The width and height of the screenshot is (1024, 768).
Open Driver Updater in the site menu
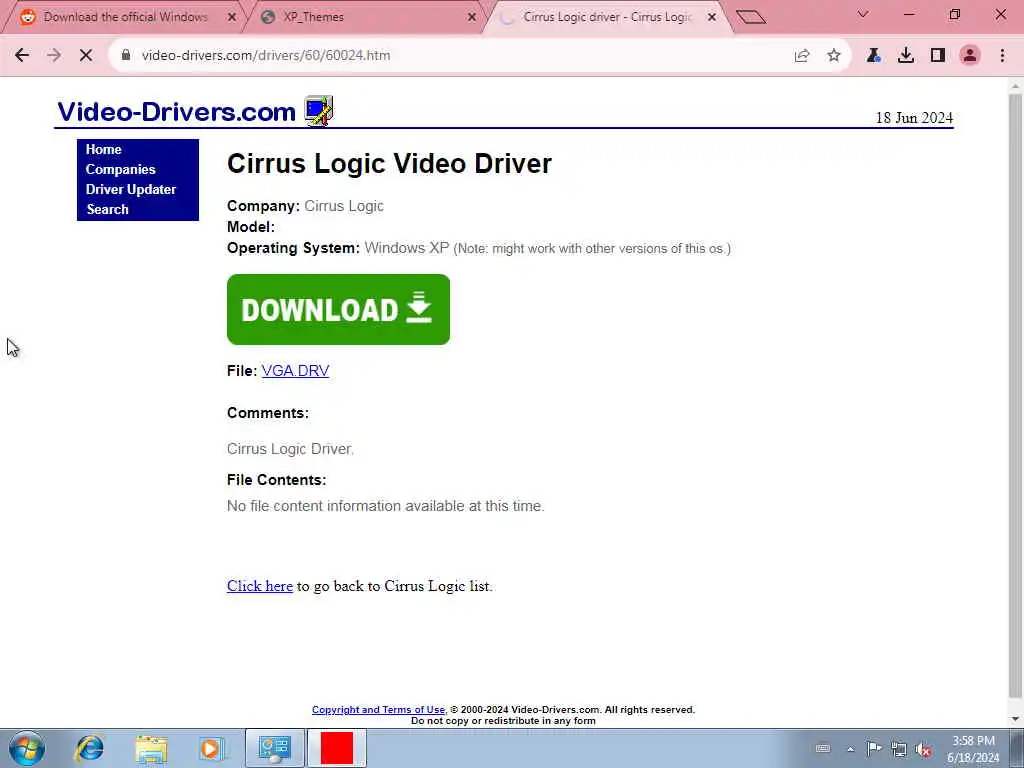click(131, 189)
